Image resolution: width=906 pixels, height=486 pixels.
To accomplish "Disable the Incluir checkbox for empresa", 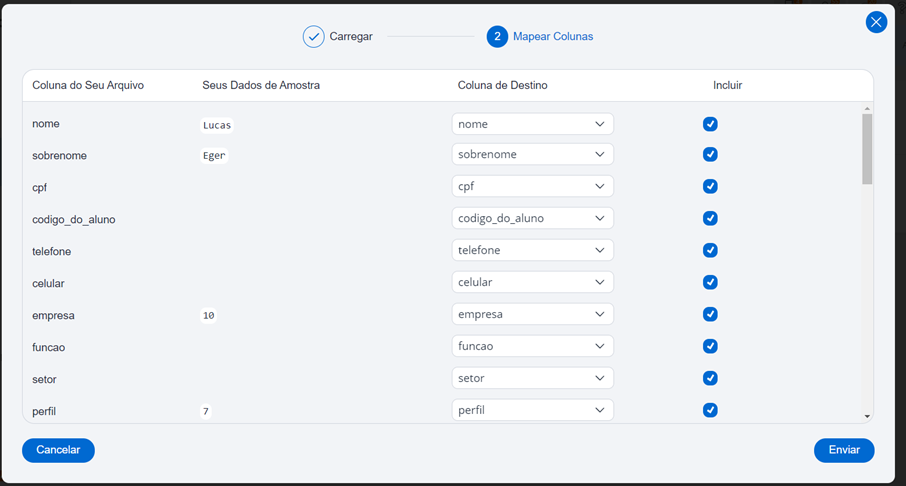I will point(710,314).
